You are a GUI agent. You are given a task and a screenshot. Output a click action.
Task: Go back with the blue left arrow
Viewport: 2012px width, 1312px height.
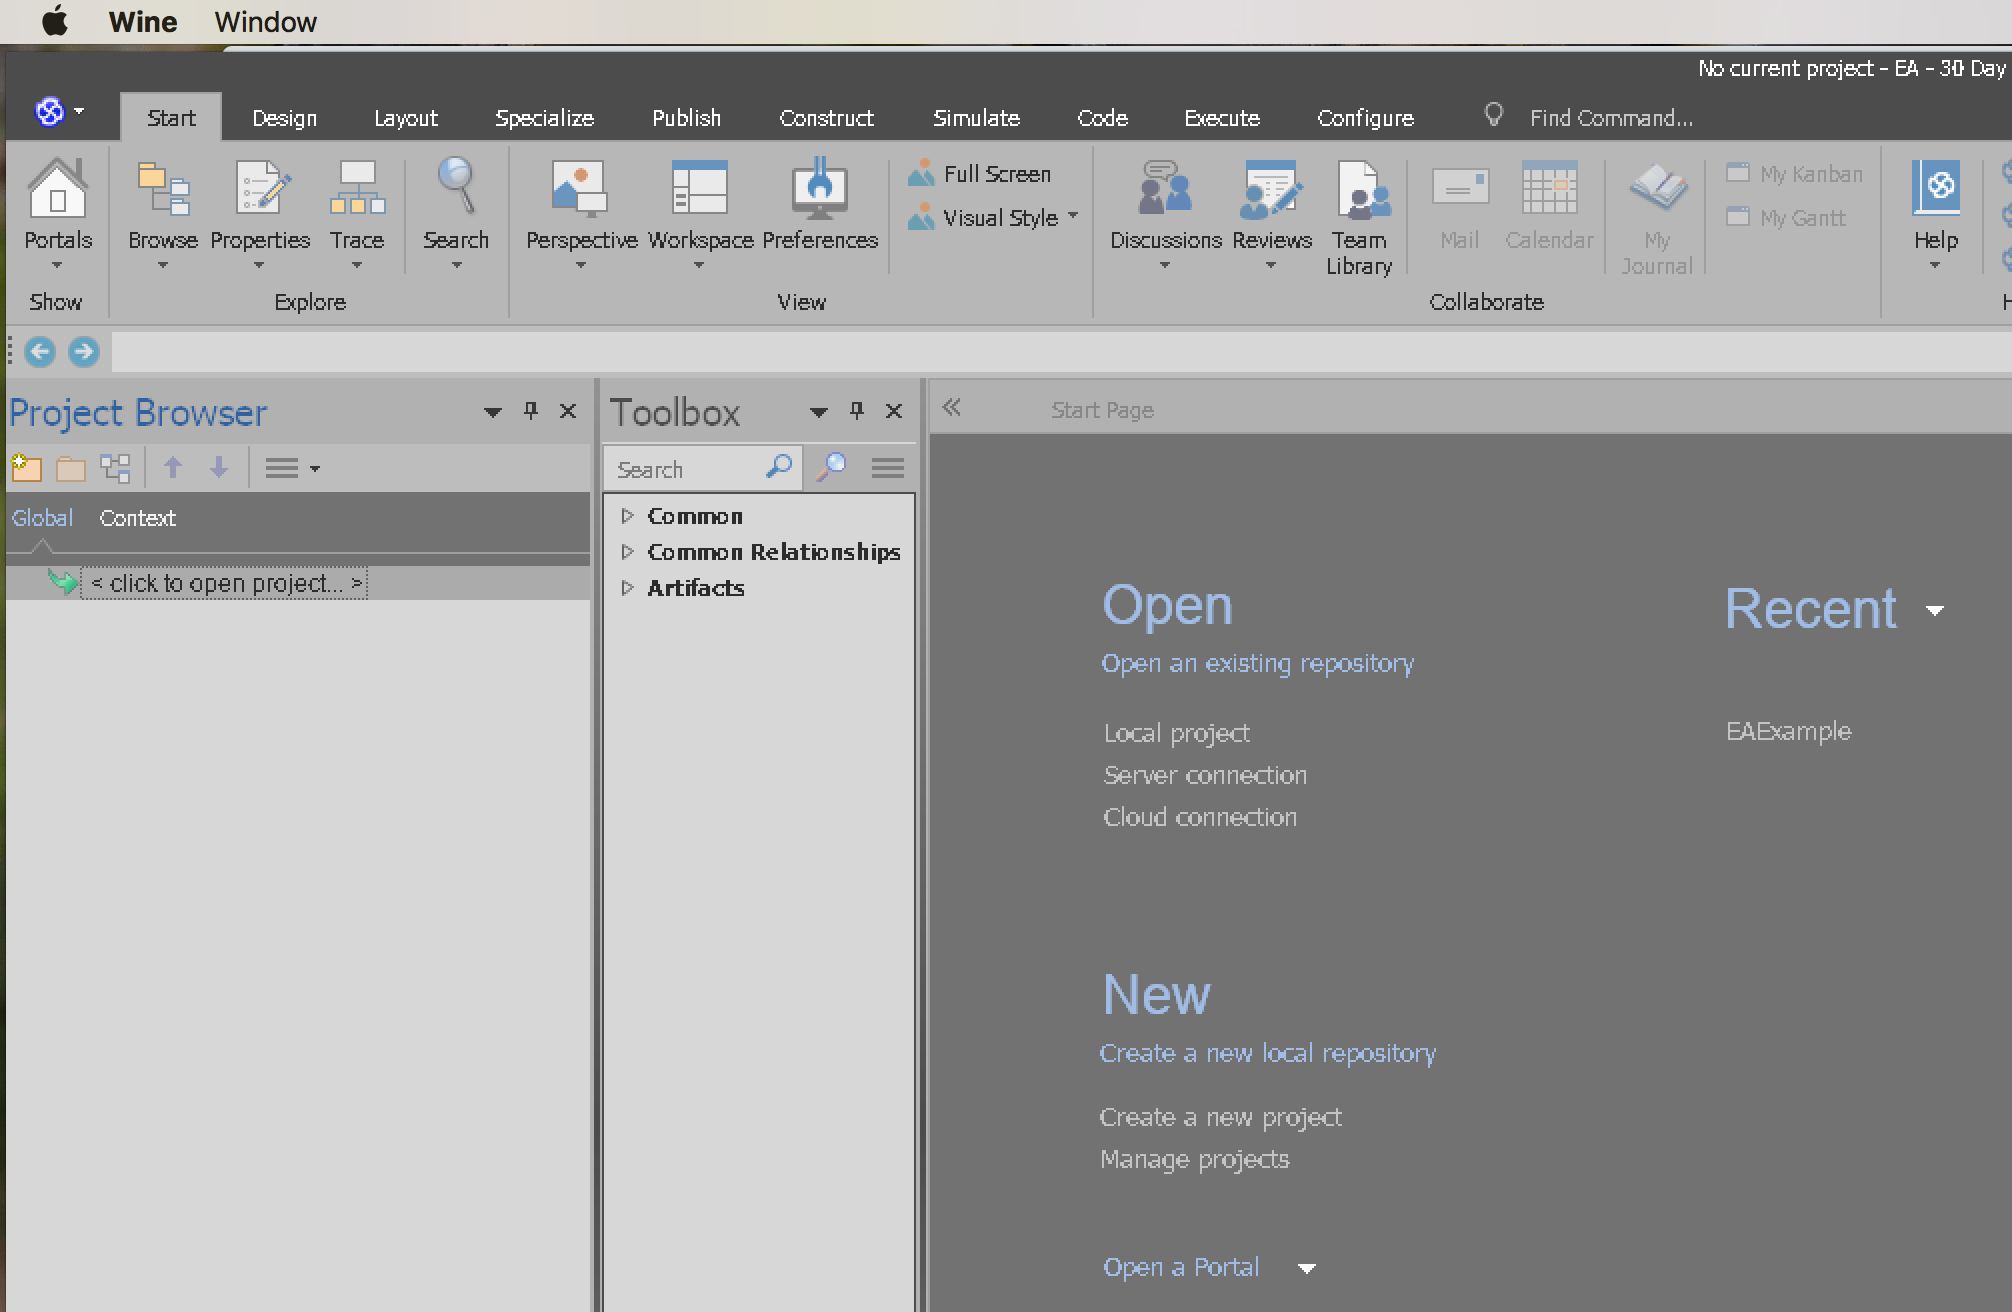[40, 351]
